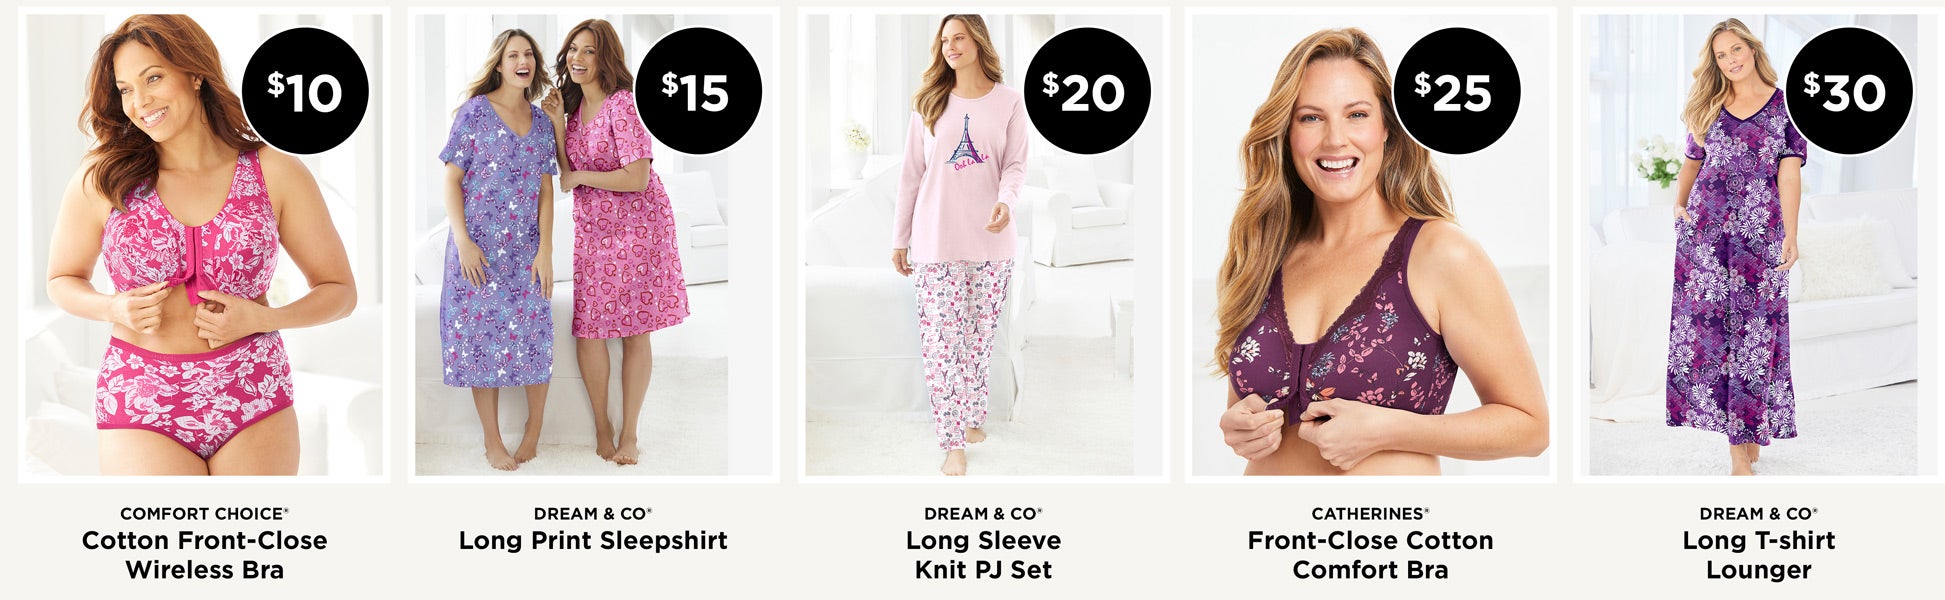Viewport: 1945px width, 600px height.
Task: Click the $15 price badge
Action: pyautogui.click(x=698, y=91)
